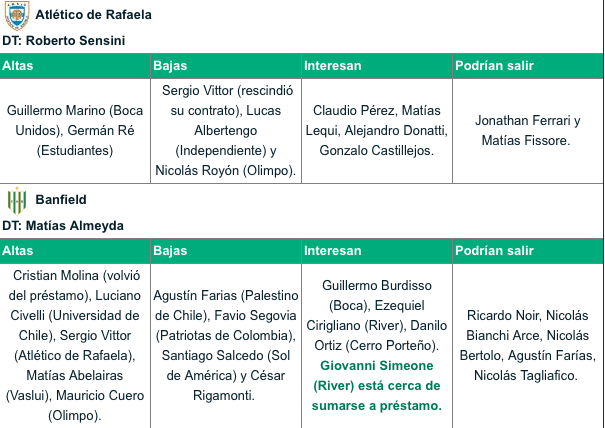Click the Ricardo Noir, Nicolás Bianchi Arce cell
Viewport: 605px width, 428px height.
point(528,346)
